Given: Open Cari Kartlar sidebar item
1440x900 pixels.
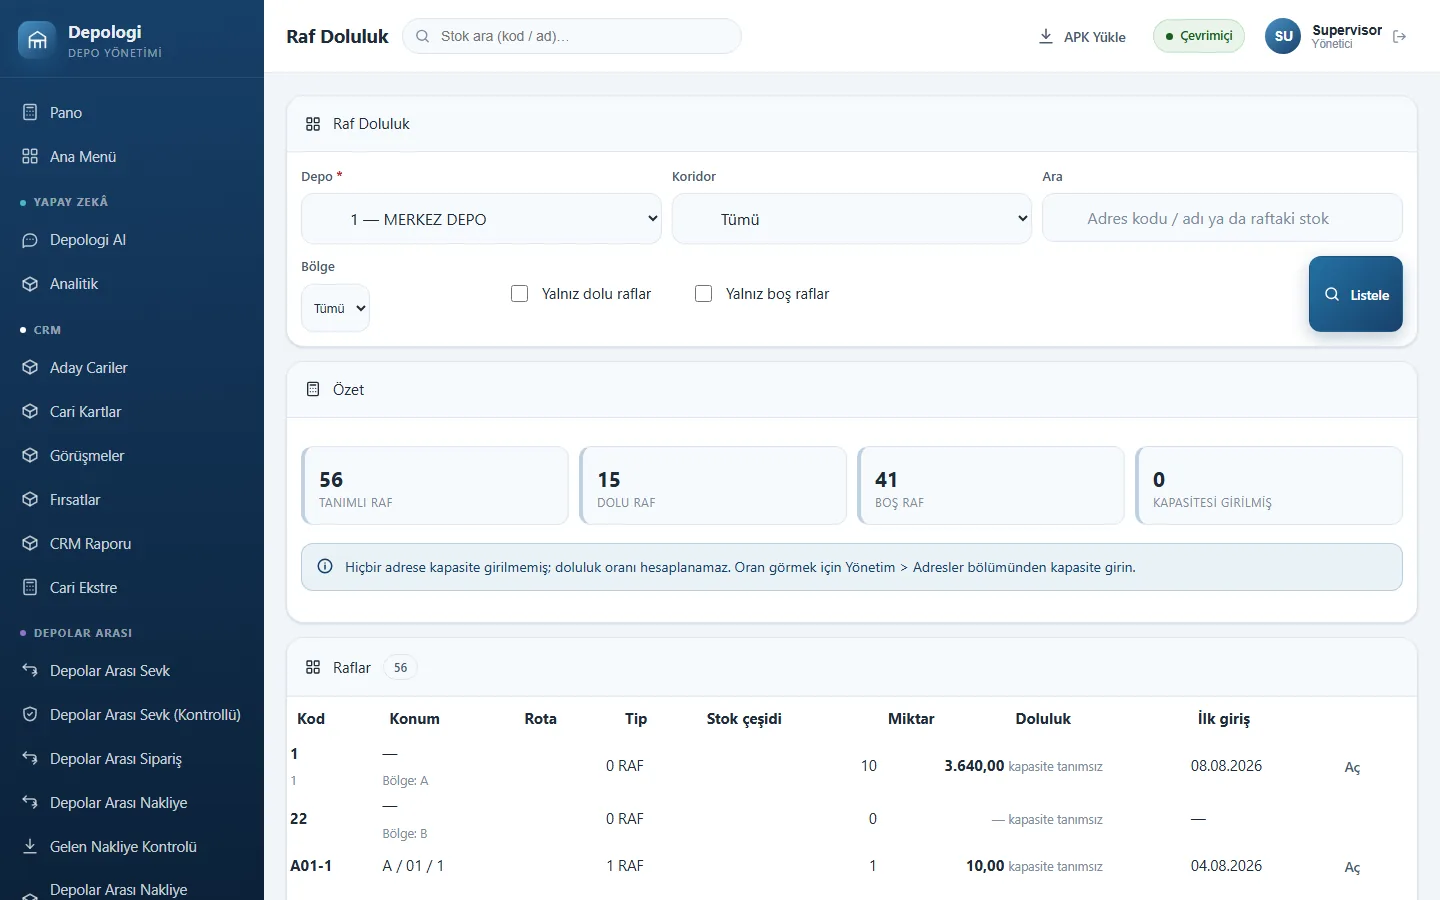Looking at the screenshot, I should (132, 412).
